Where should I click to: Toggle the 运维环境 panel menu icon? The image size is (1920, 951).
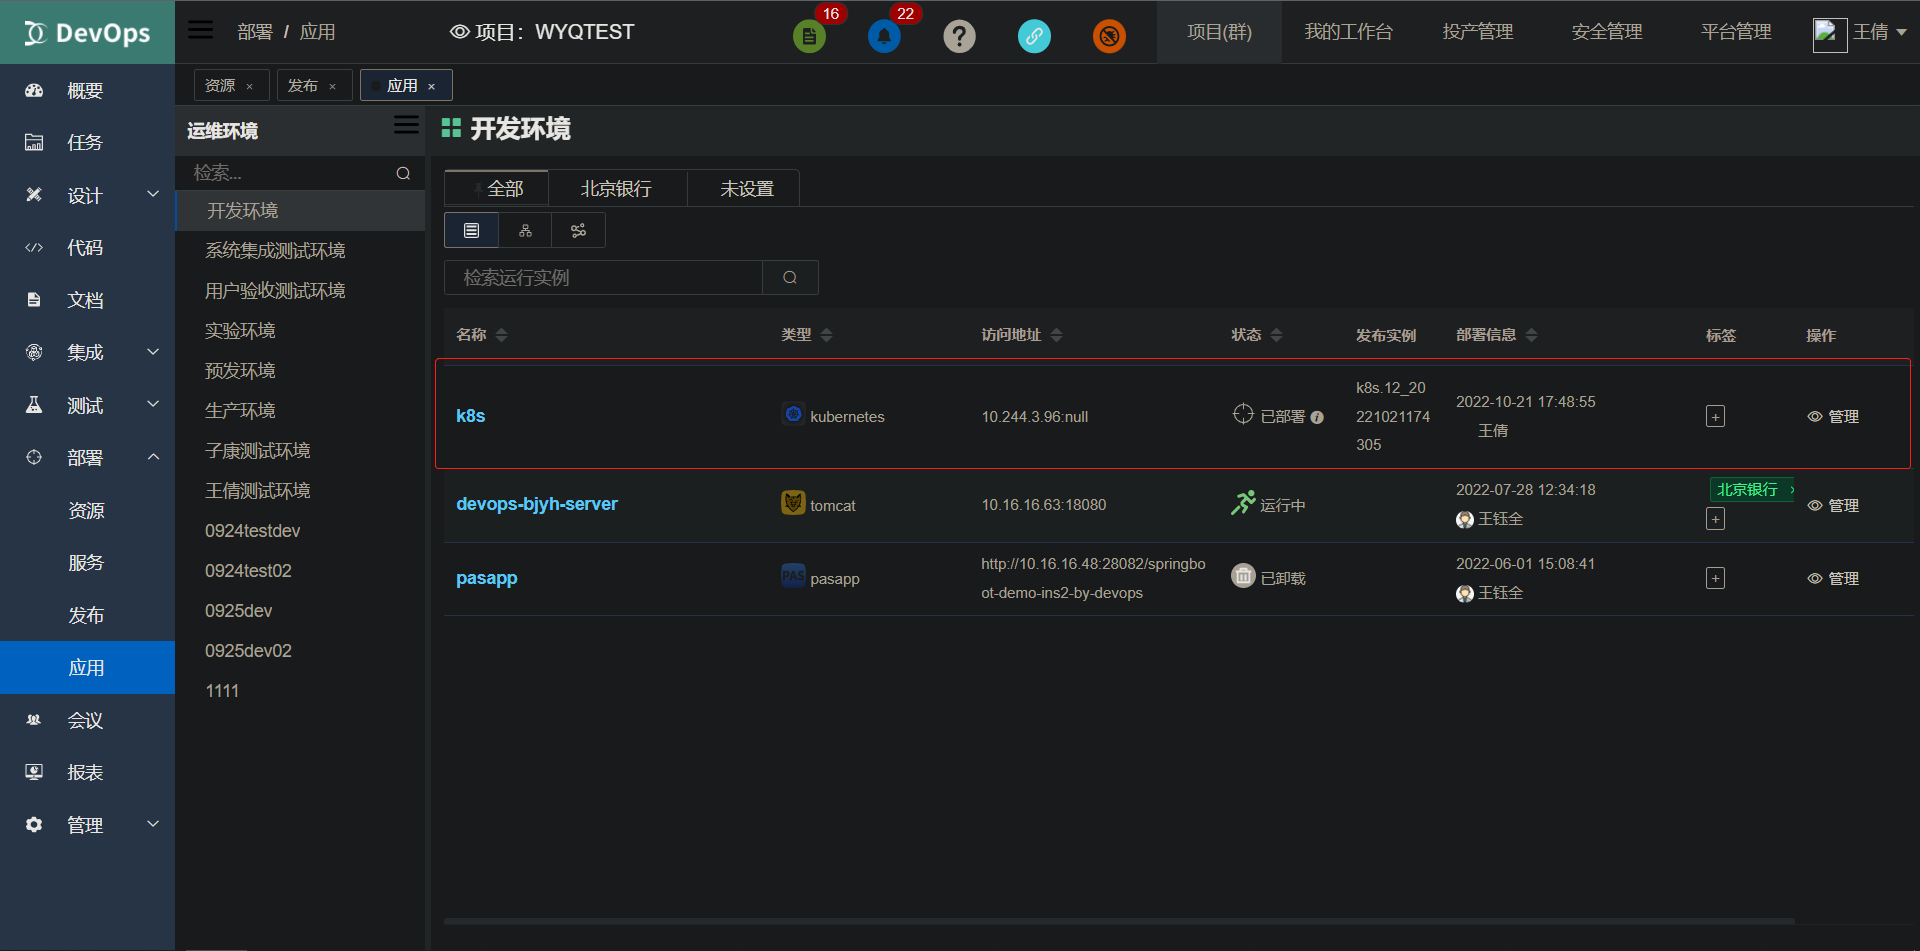[x=406, y=124]
